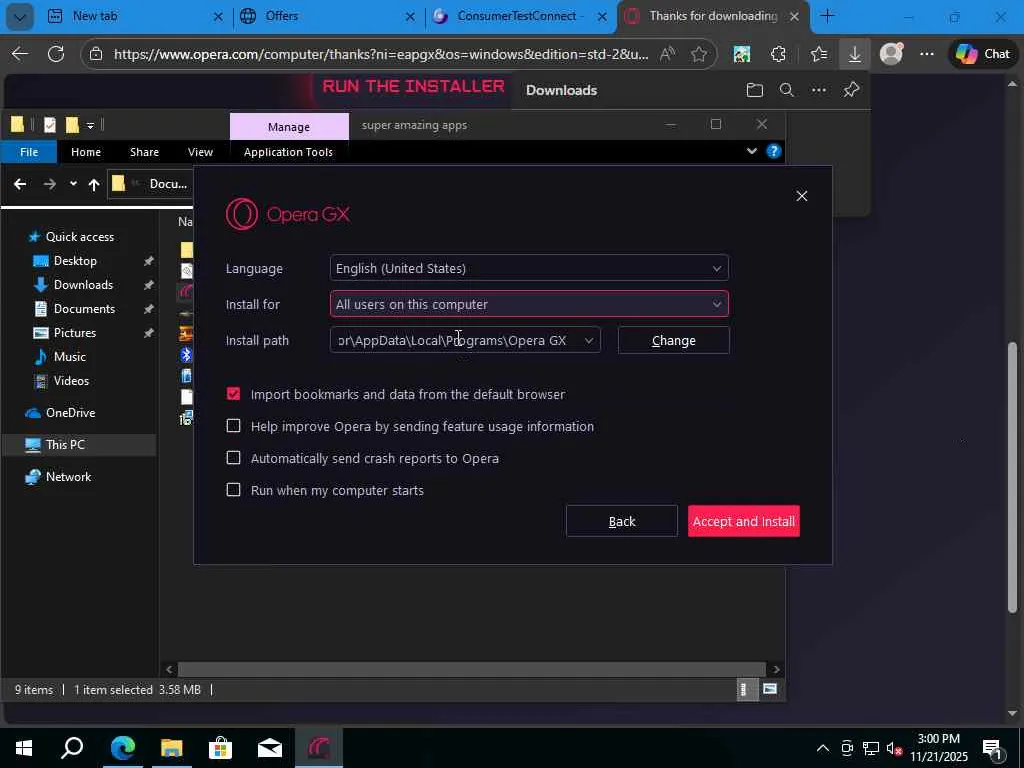Toggle the Edge Downloads button
The width and height of the screenshot is (1024, 768).
coord(854,54)
